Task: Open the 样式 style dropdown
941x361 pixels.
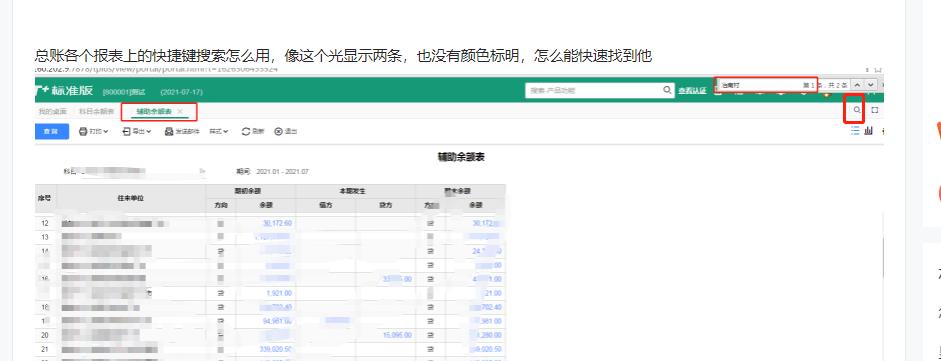Action: tap(219, 131)
